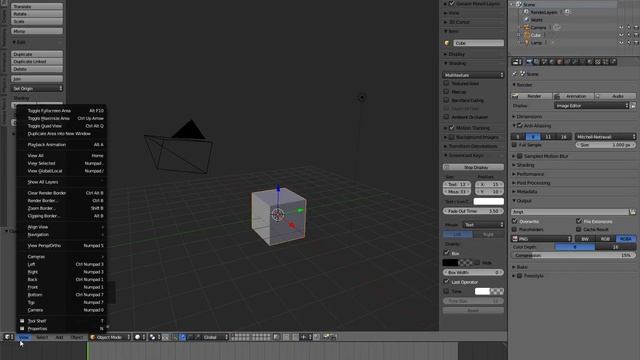Viewport: 640px width, 360px height.
Task: Click the Cube mesh icon in the outliner
Action: click(x=527, y=35)
